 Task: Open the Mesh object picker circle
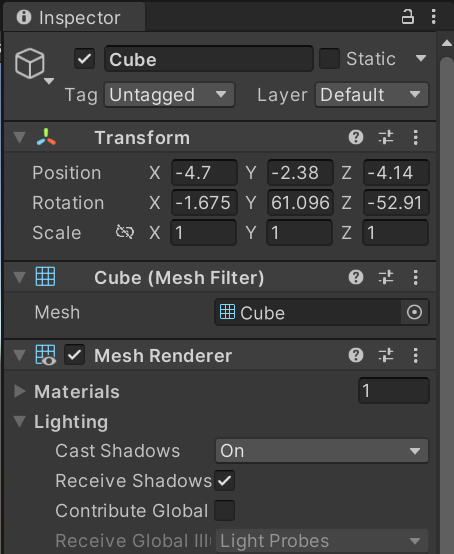pos(414,312)
